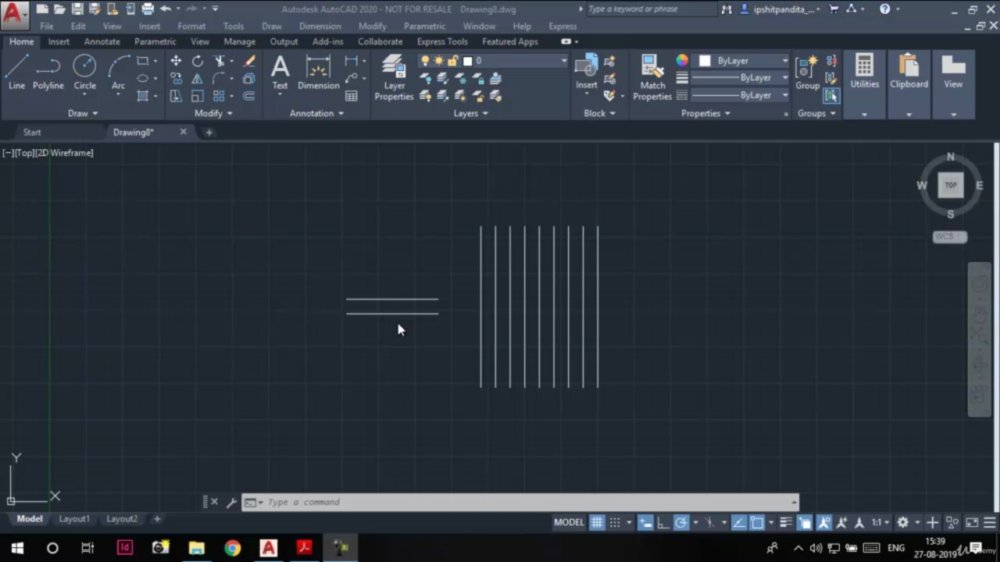This screenshot has height=562, width=1000.
Task: Add a new drawing tab
Action: pos(209,133)
